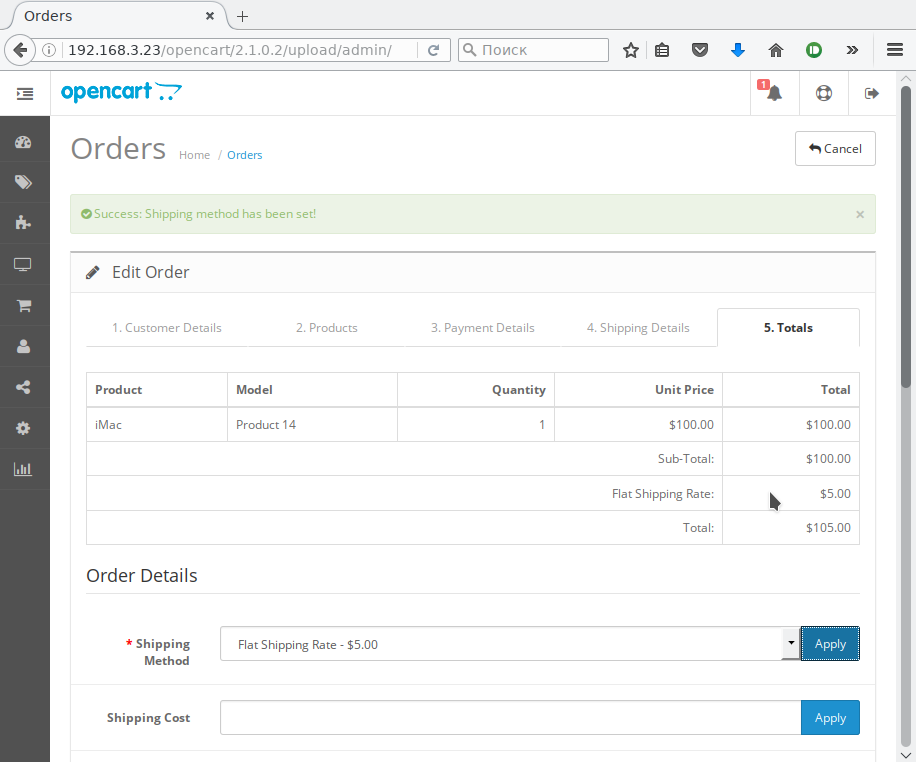Click the Cancel button
The height and width of the screenshot is (762, 916).
[x=835, y=148]
